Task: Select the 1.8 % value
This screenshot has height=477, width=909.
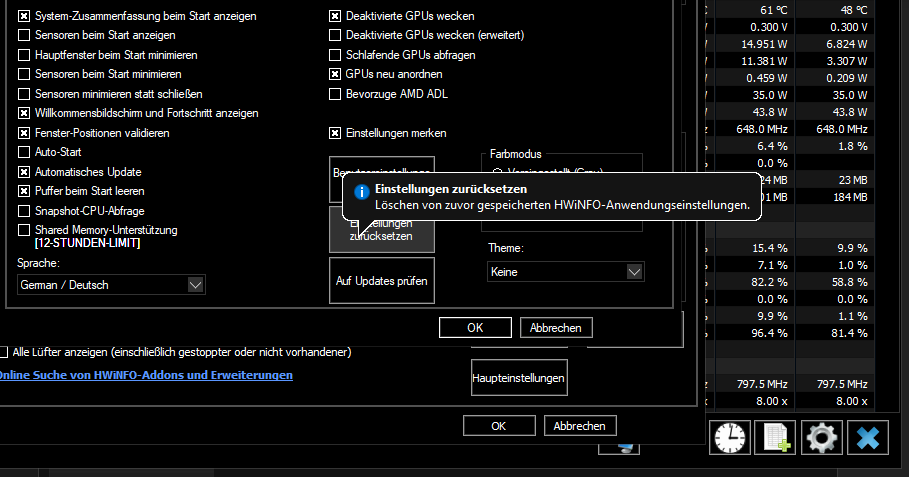Action: click(x=852, y=146)
